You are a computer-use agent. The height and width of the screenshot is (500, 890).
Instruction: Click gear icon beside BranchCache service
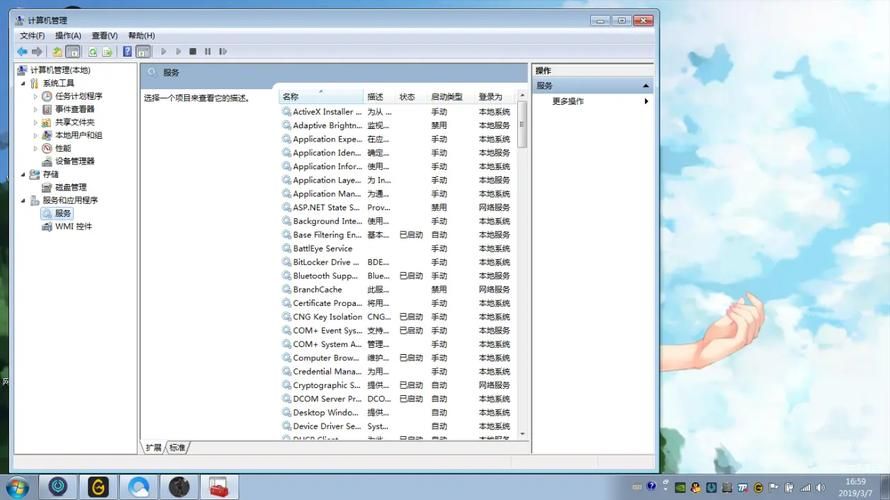(x=287, y=290)
